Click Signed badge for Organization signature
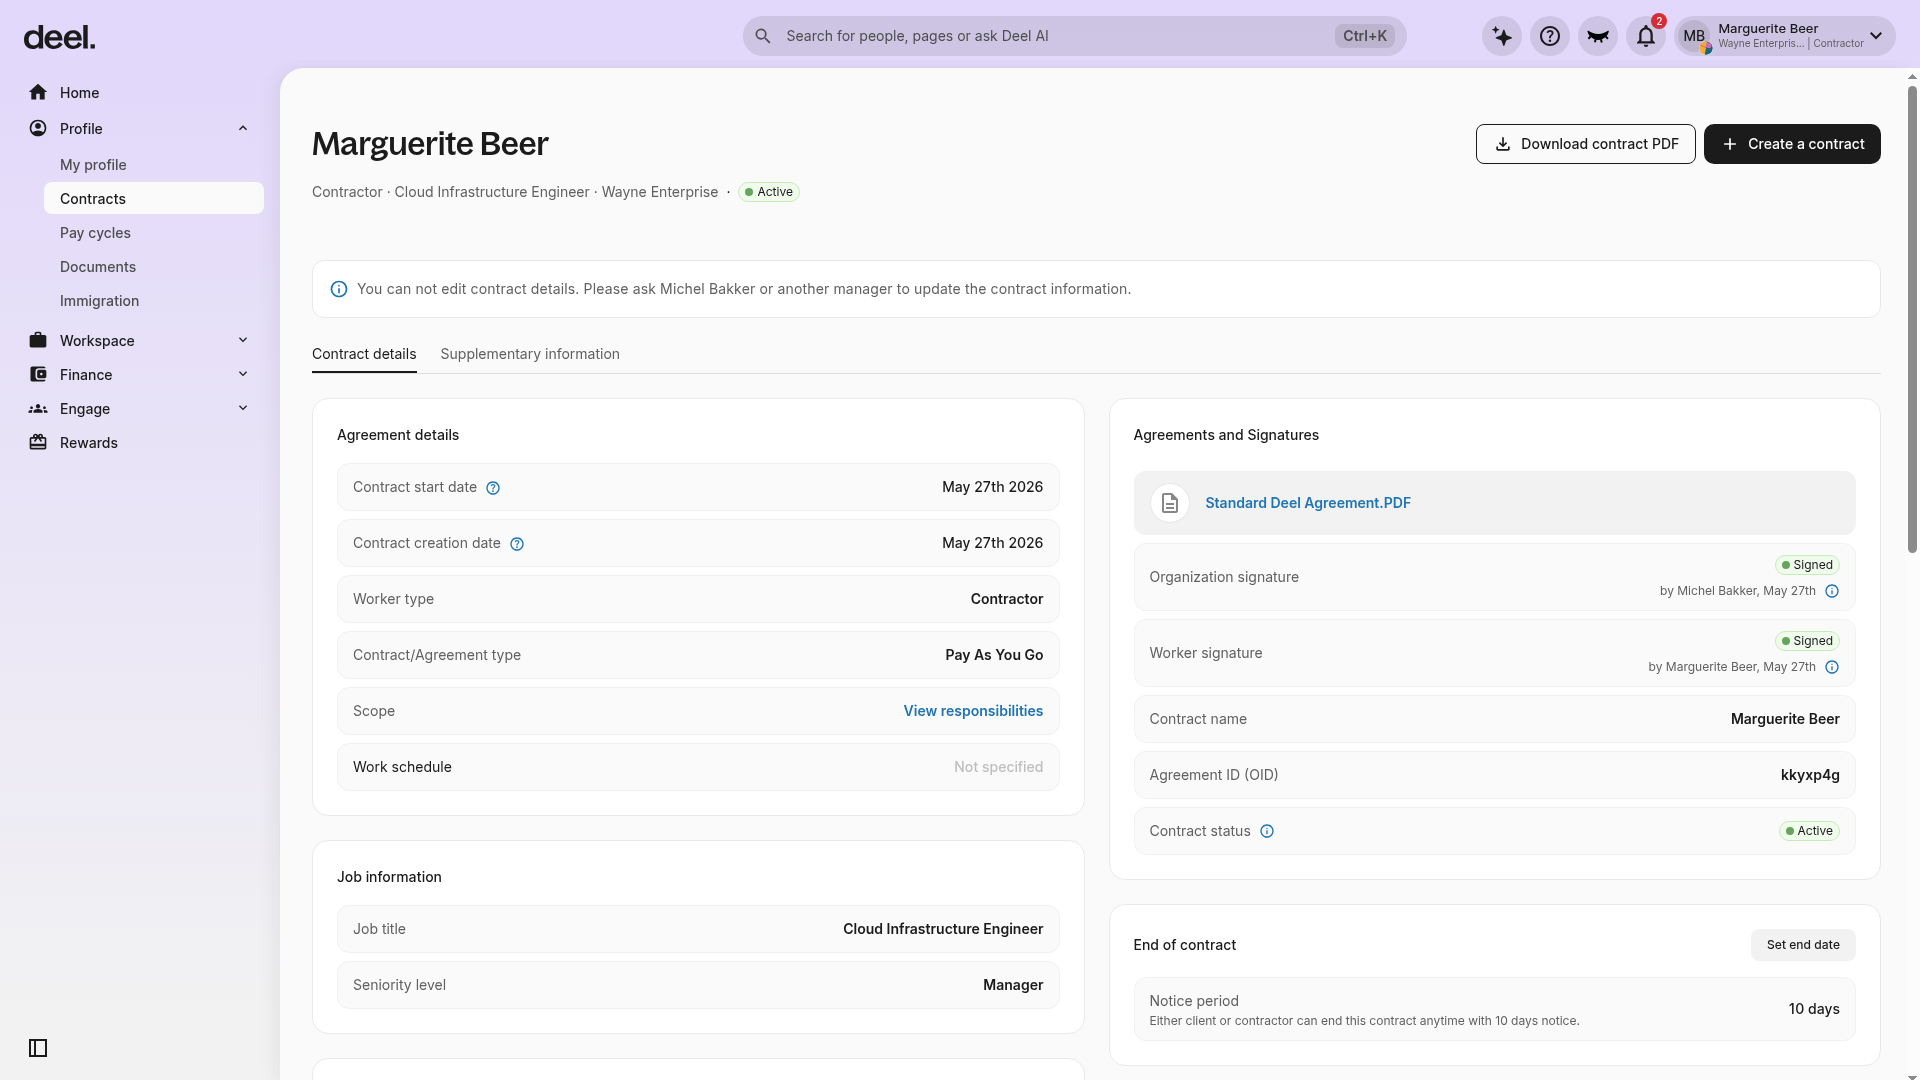The width and height of the screenshot is (1920, 1080). (x=1807, y=565)
